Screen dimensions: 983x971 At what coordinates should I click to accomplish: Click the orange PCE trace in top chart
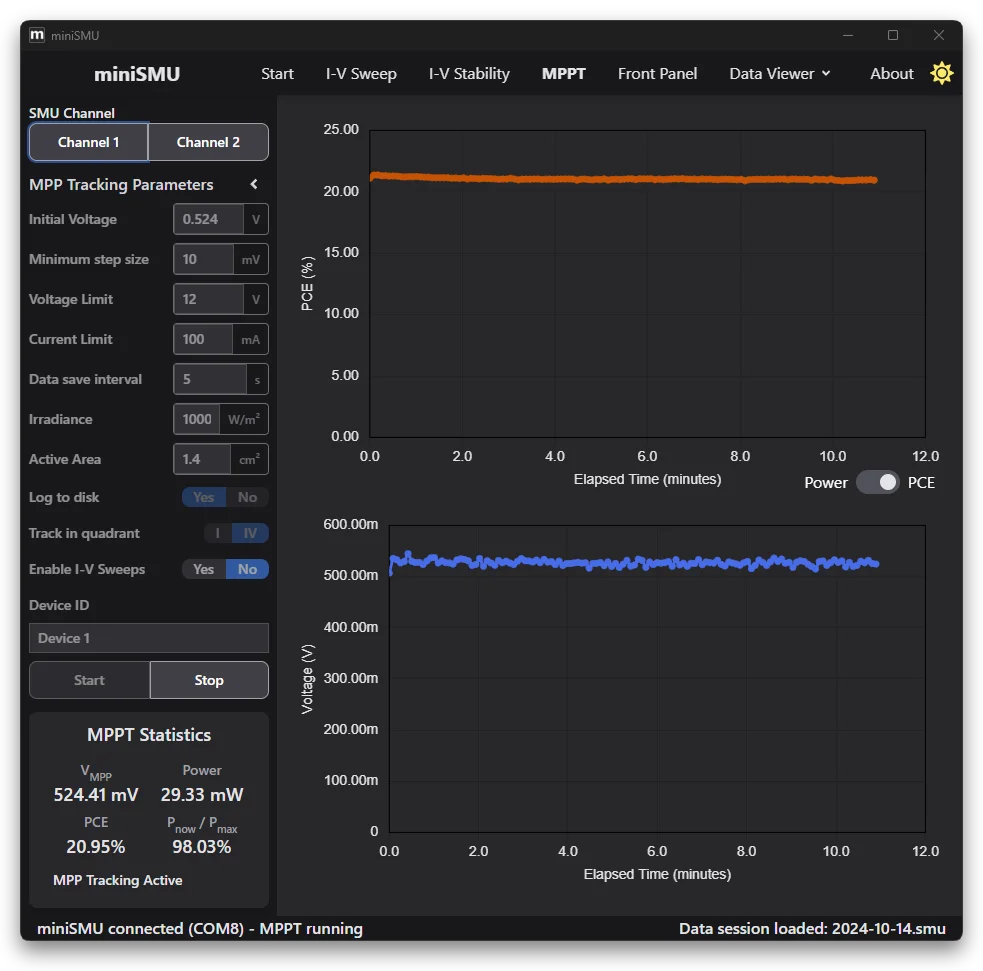point(624,179)
